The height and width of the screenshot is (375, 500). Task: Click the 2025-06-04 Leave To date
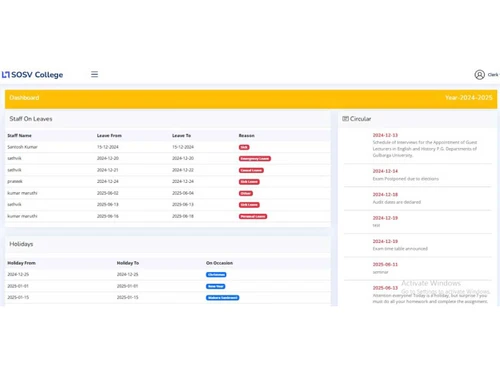click(x=183, y=193)
